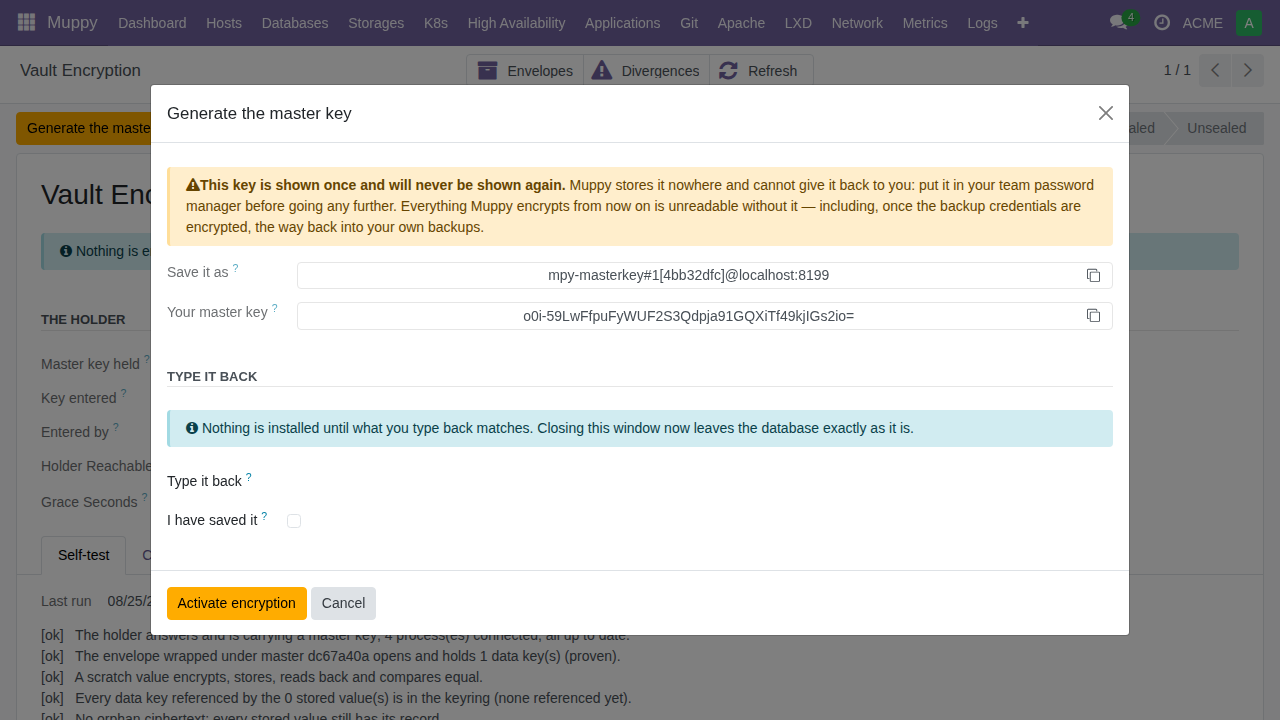Select the Self-test tab
The image size is (1280, 720).
point(84,555)
